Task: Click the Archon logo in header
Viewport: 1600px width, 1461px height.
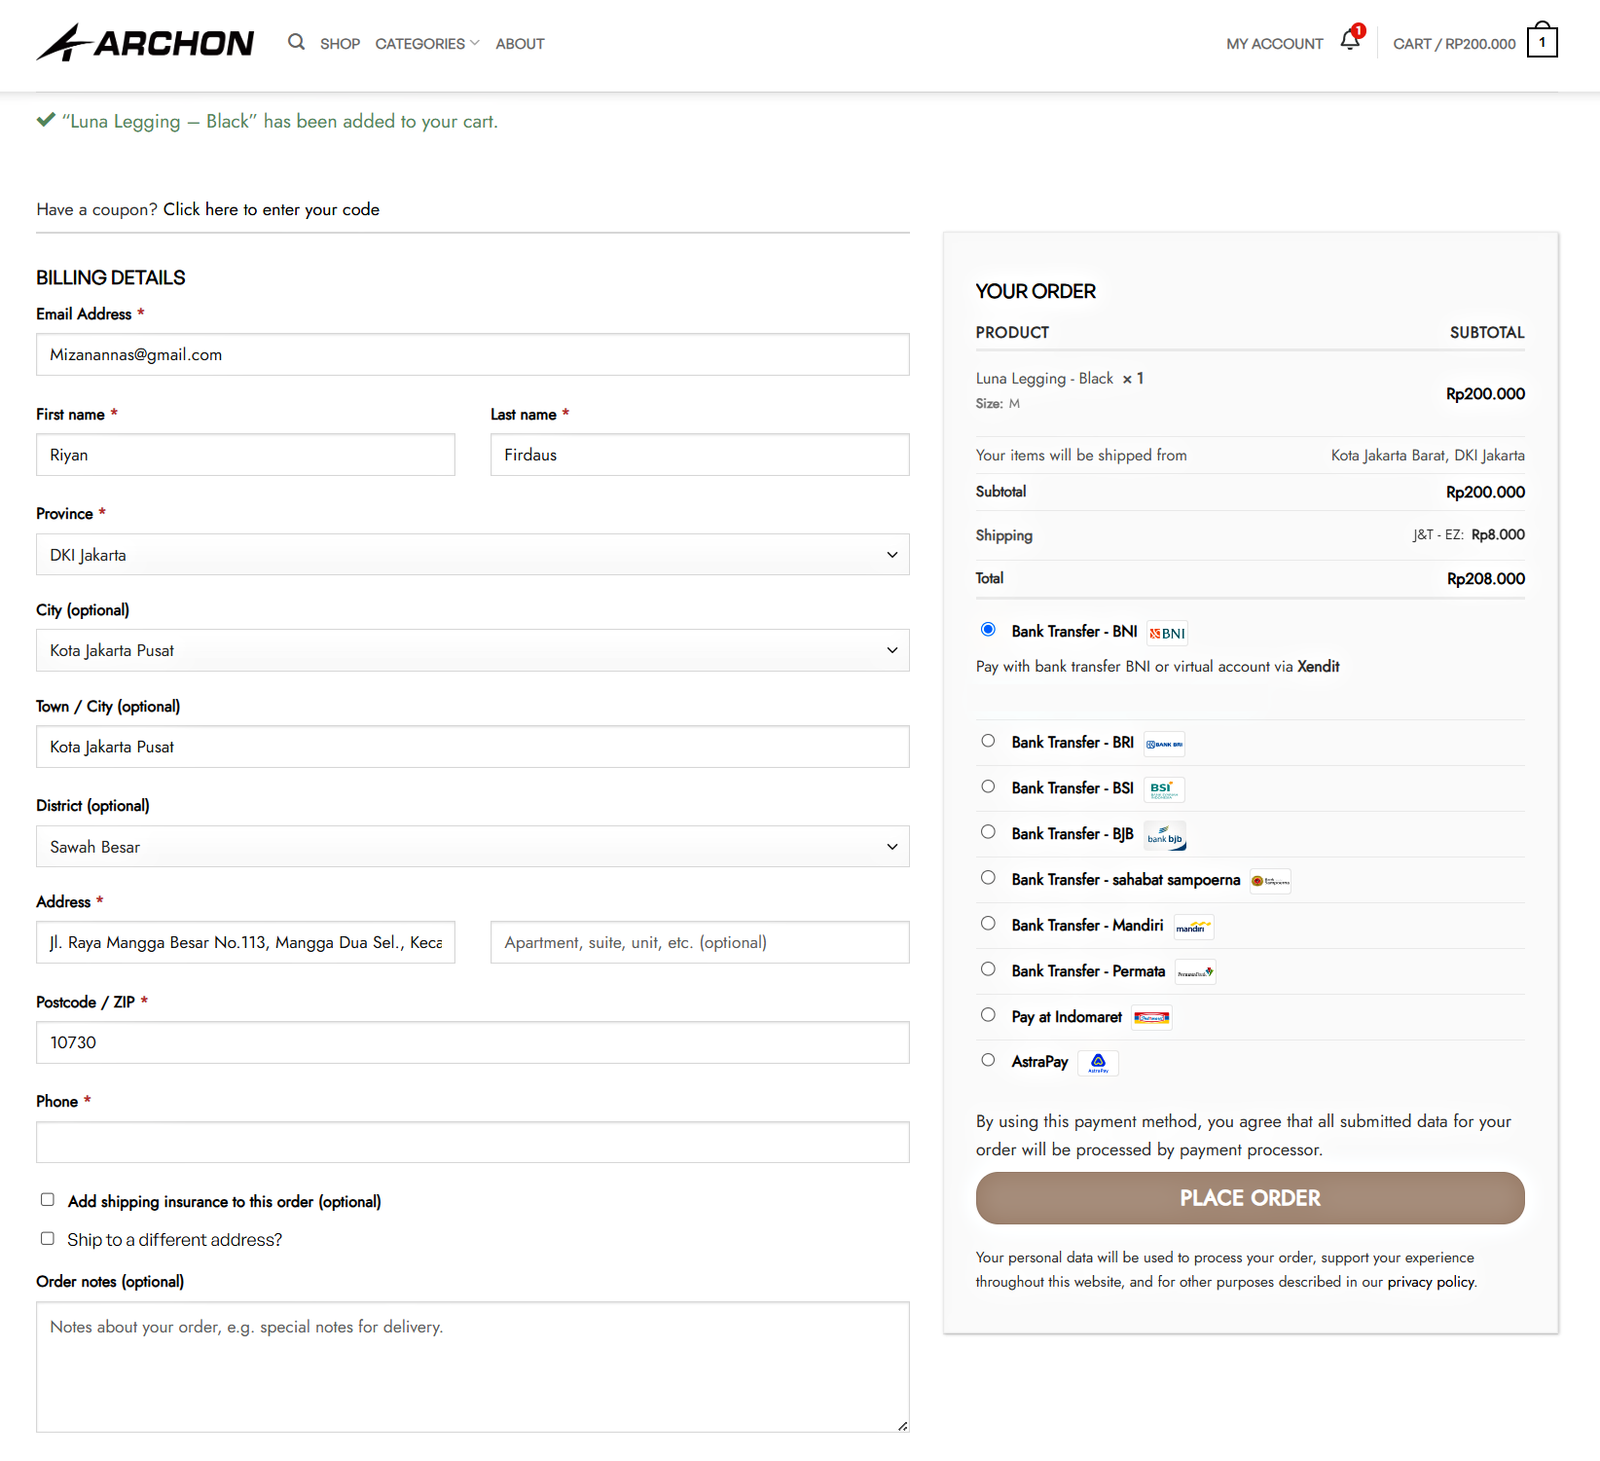Action: tap(145, 43)
